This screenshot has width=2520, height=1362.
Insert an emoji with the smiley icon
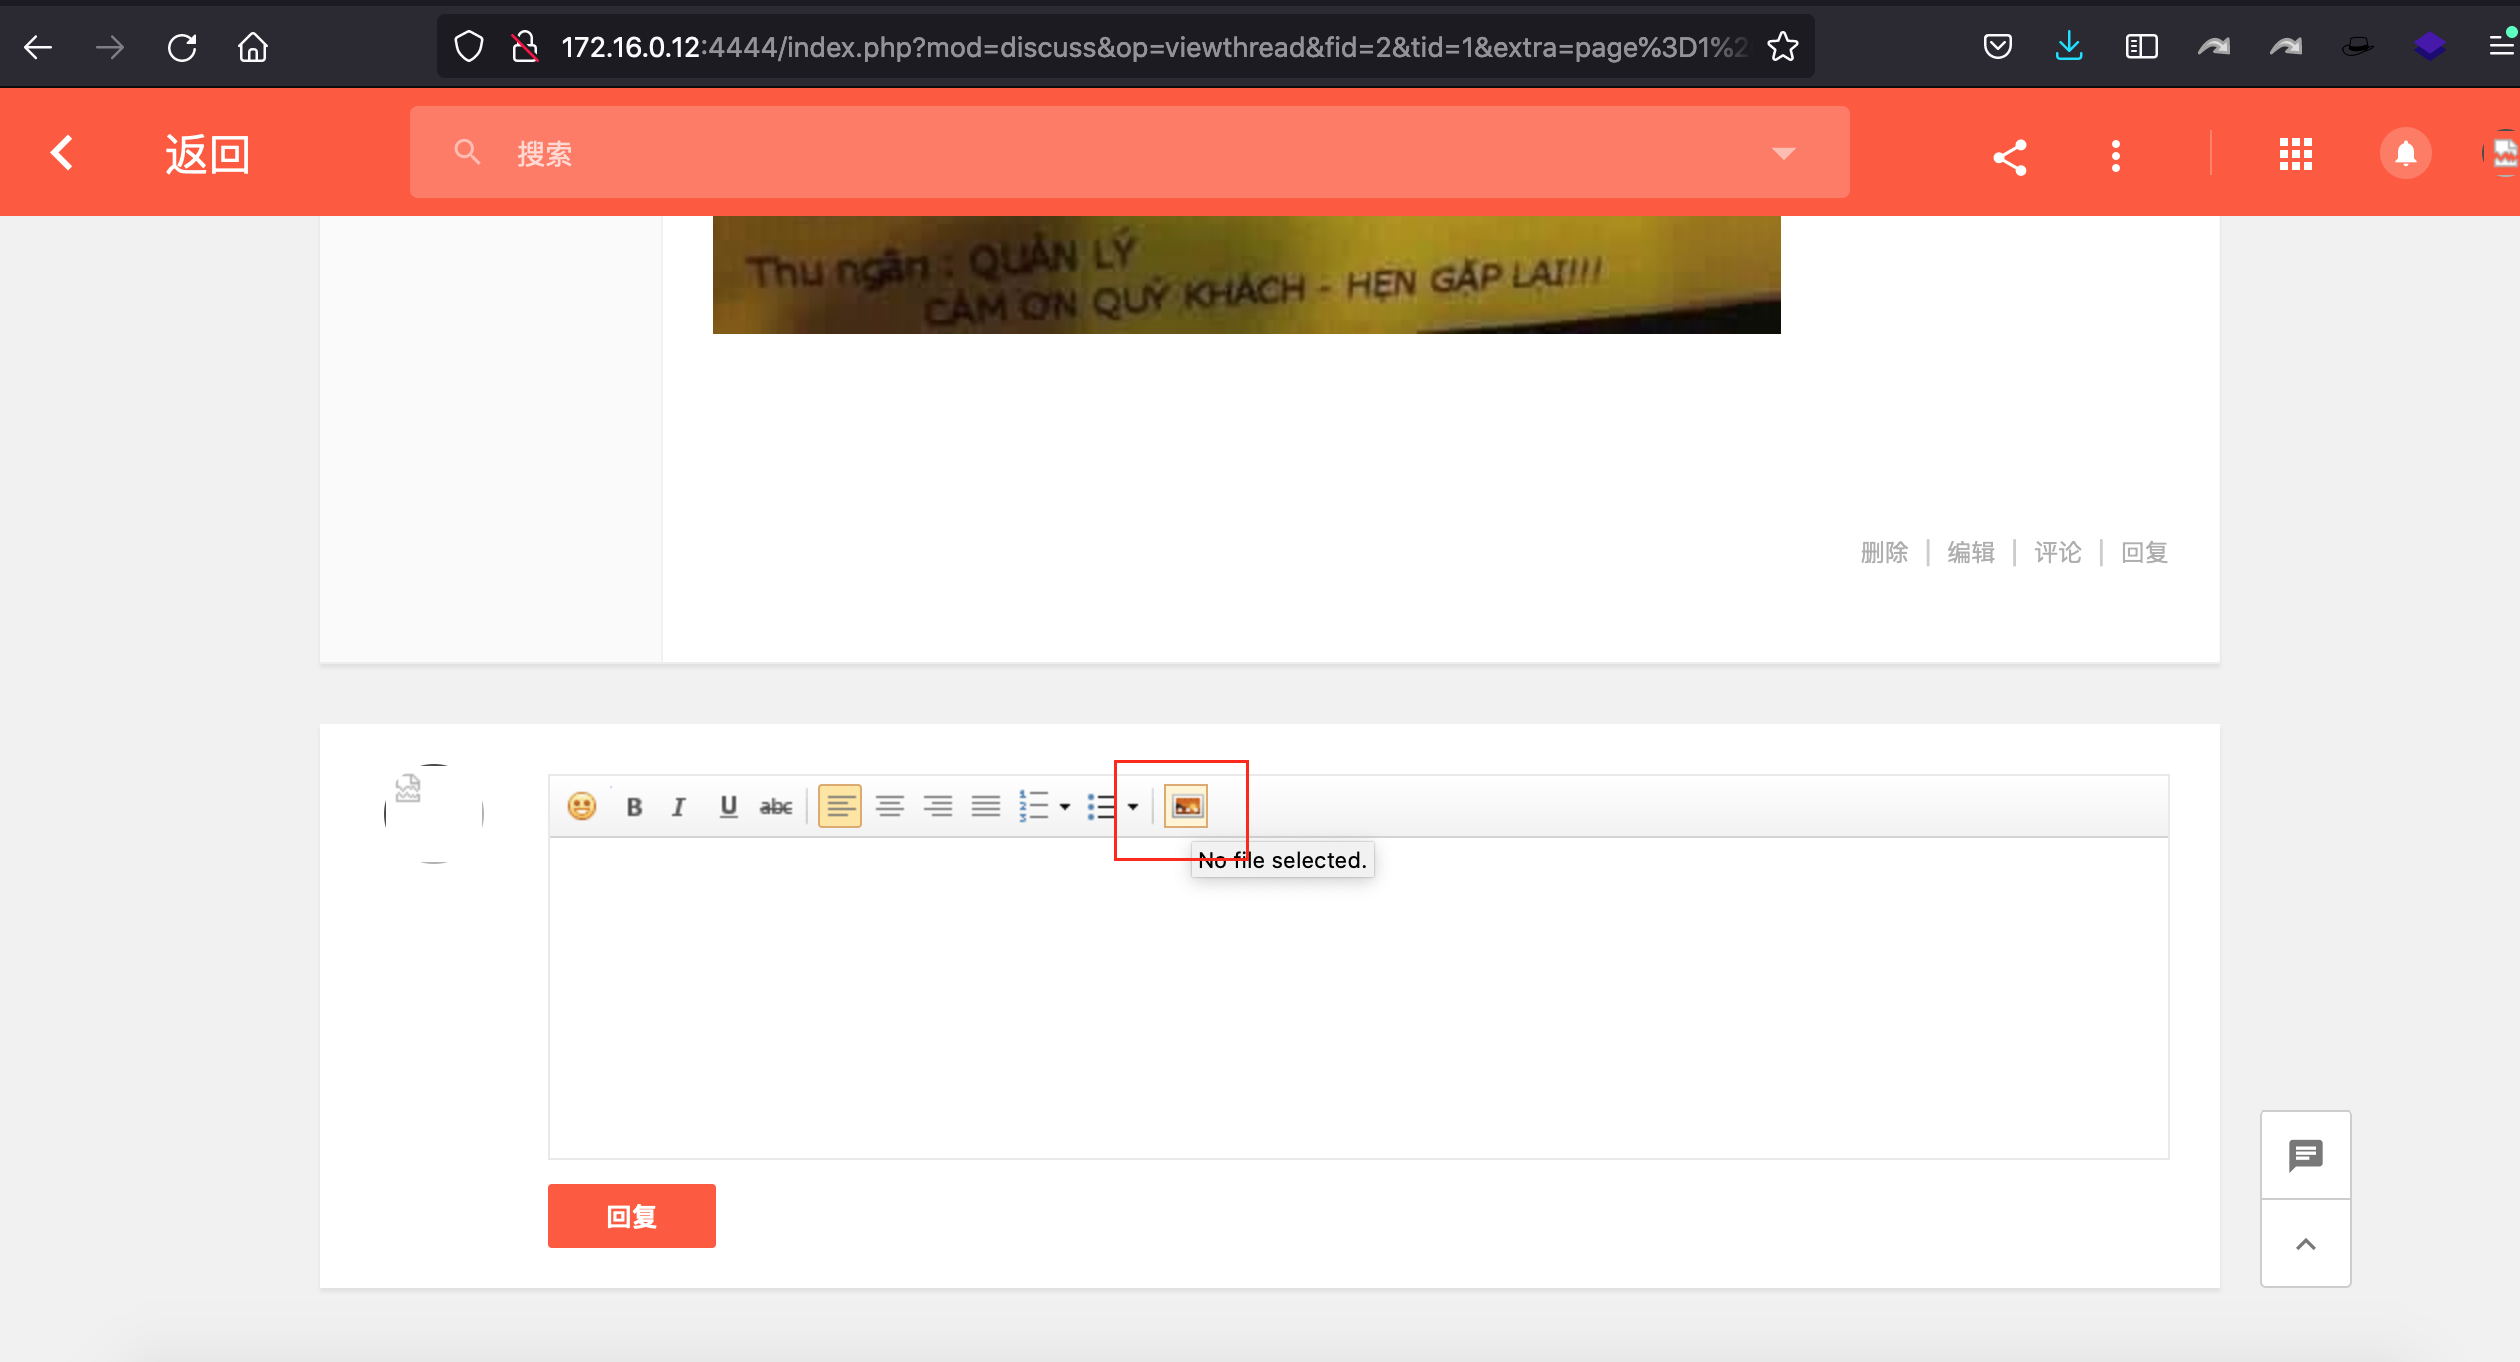pyautogui.click(x=581, y=806)
